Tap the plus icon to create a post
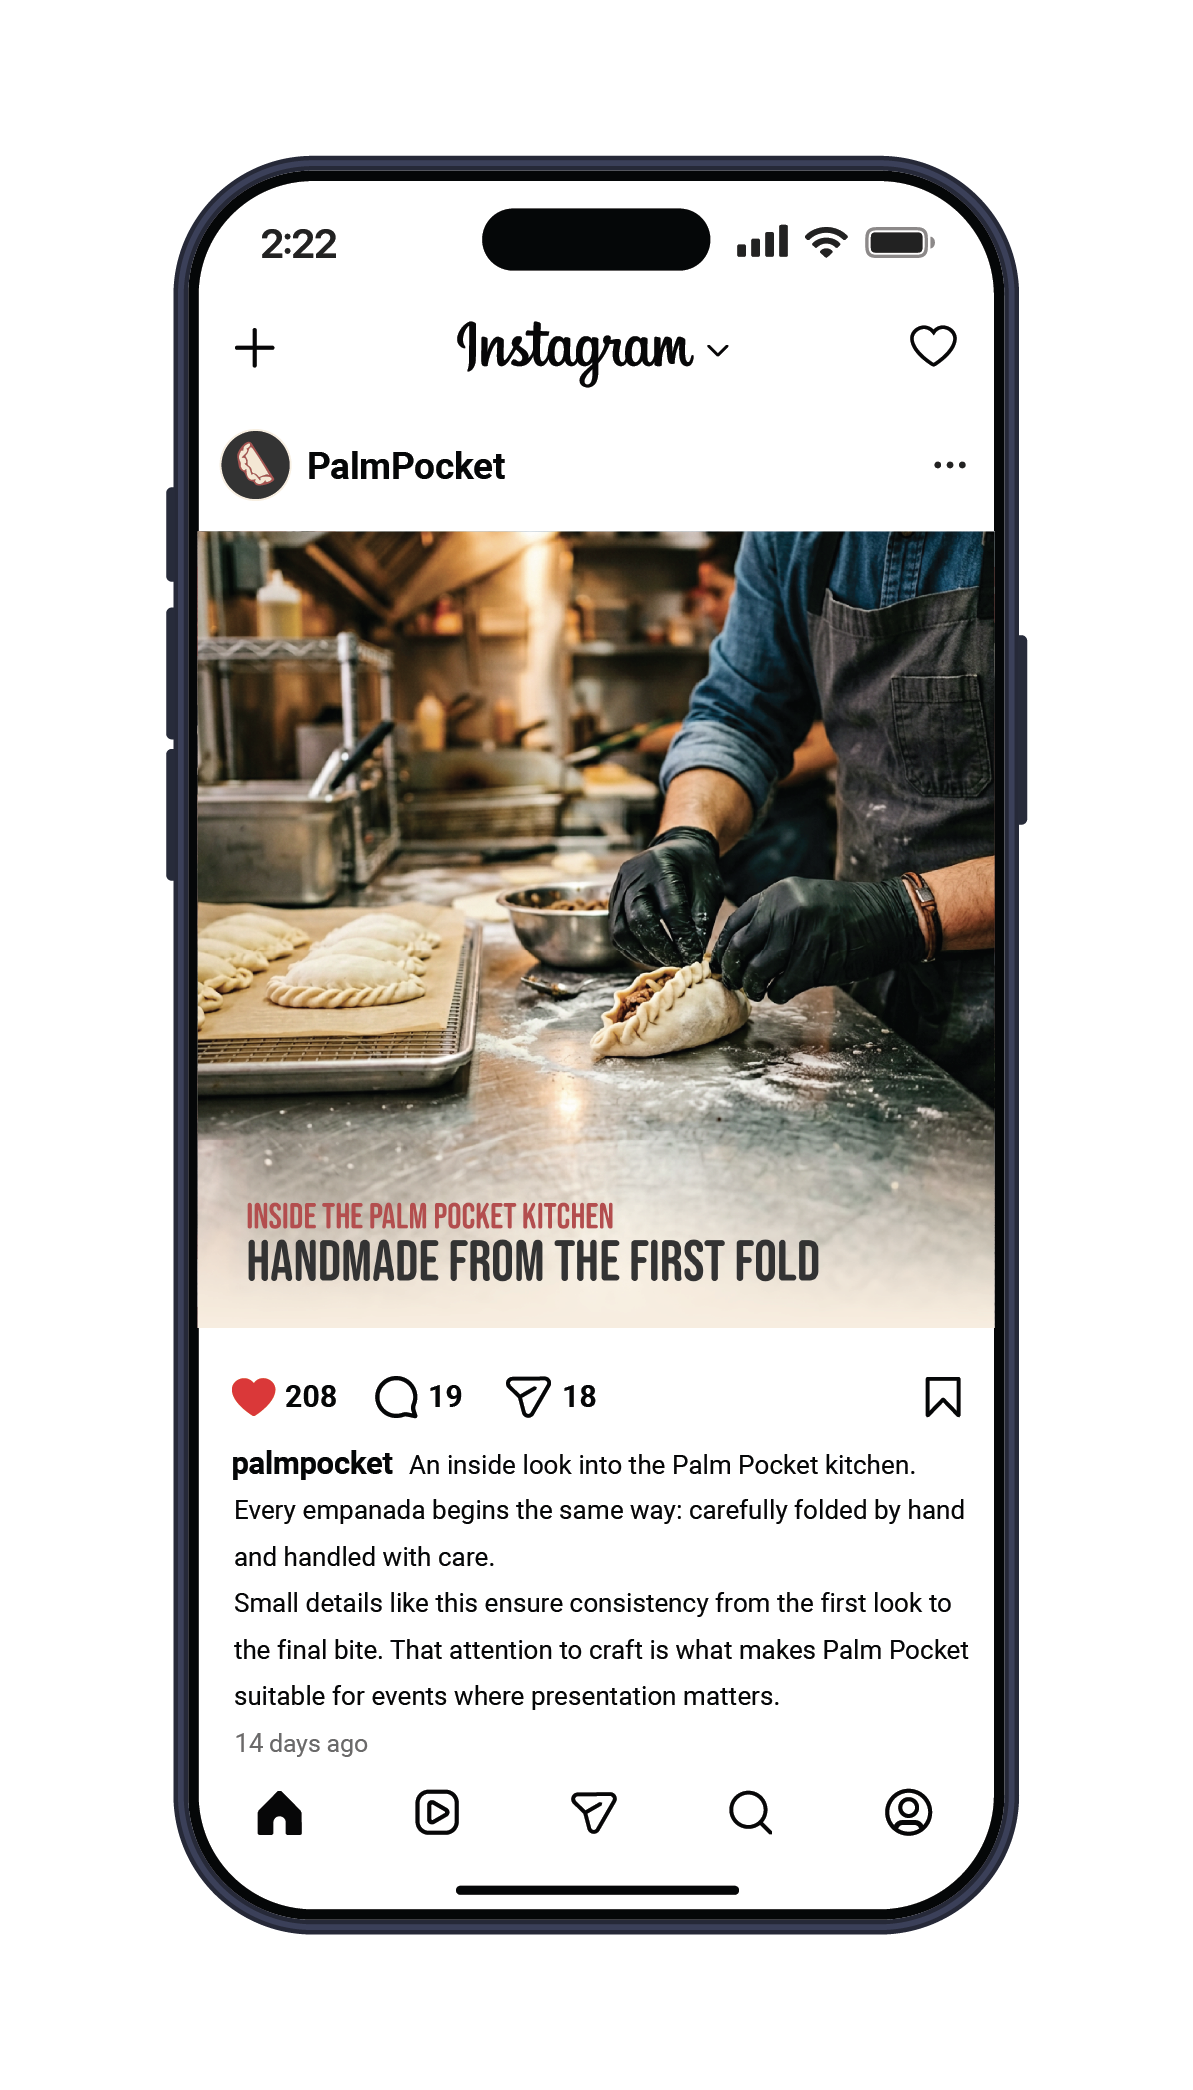 (254, 348)
